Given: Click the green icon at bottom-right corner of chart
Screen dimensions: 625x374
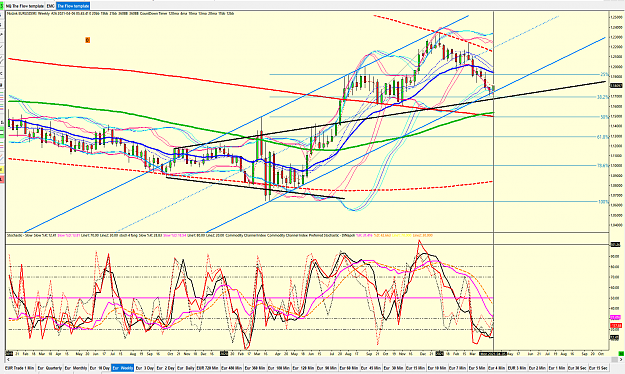Looking at the screenshot, I should coord(621,354).
